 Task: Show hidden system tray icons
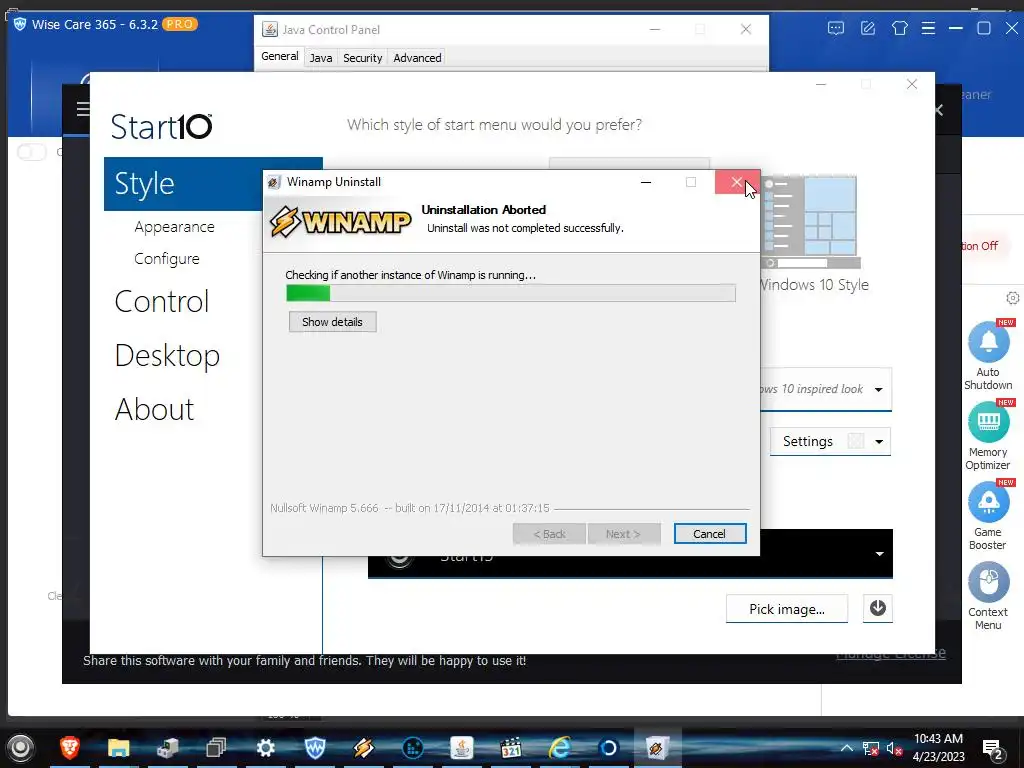click(x=846, y=748)
